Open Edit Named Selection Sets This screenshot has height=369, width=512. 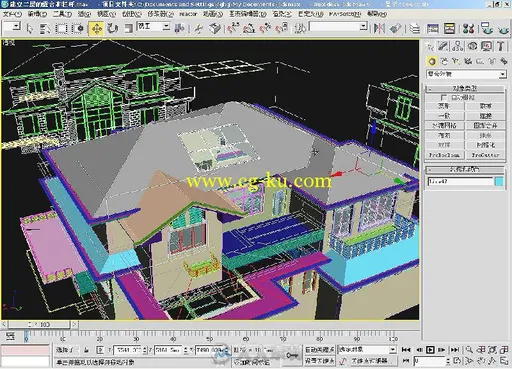300,28
